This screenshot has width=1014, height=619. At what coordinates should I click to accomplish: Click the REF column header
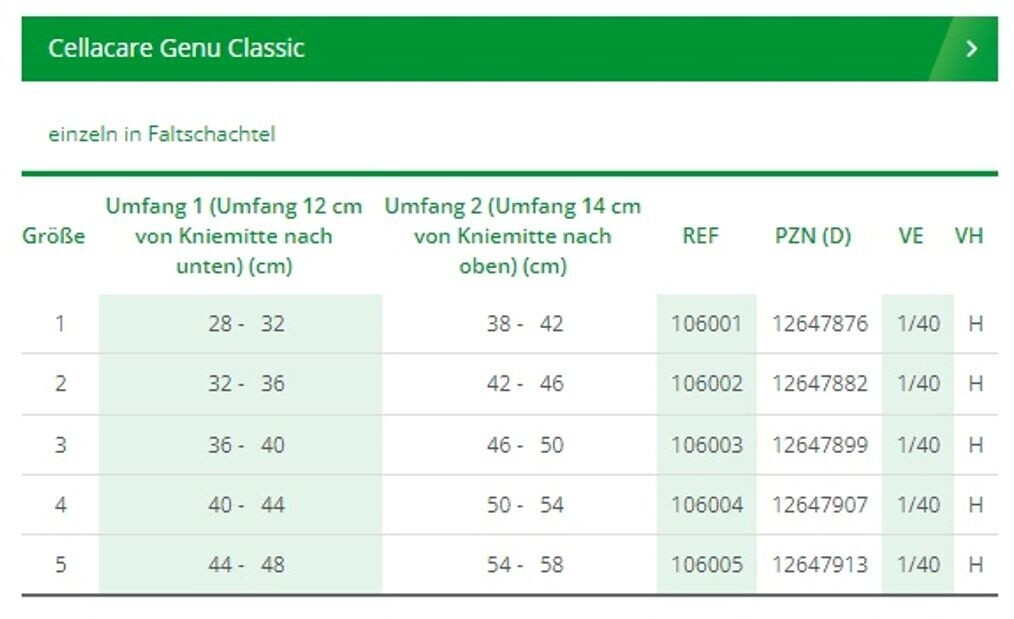tap(700, 237)
